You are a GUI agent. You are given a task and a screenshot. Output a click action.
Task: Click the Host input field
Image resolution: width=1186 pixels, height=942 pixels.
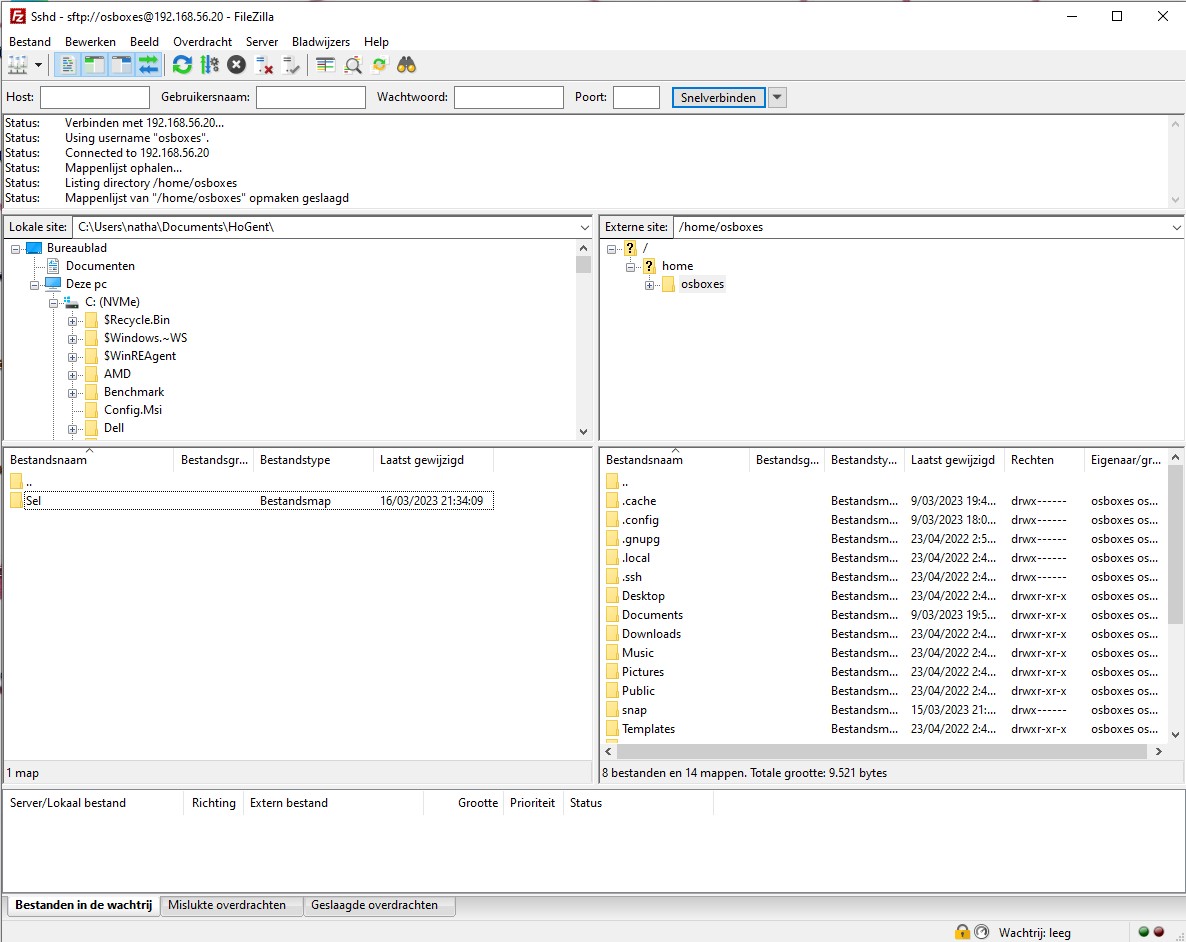coord(95,97)
